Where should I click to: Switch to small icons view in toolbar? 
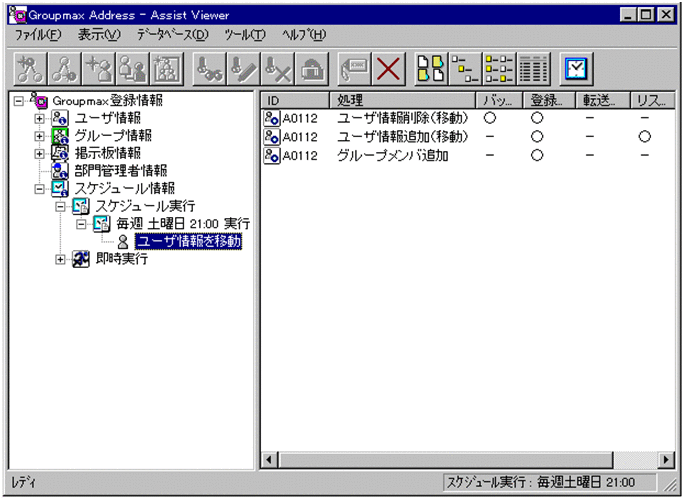[462, 69]
